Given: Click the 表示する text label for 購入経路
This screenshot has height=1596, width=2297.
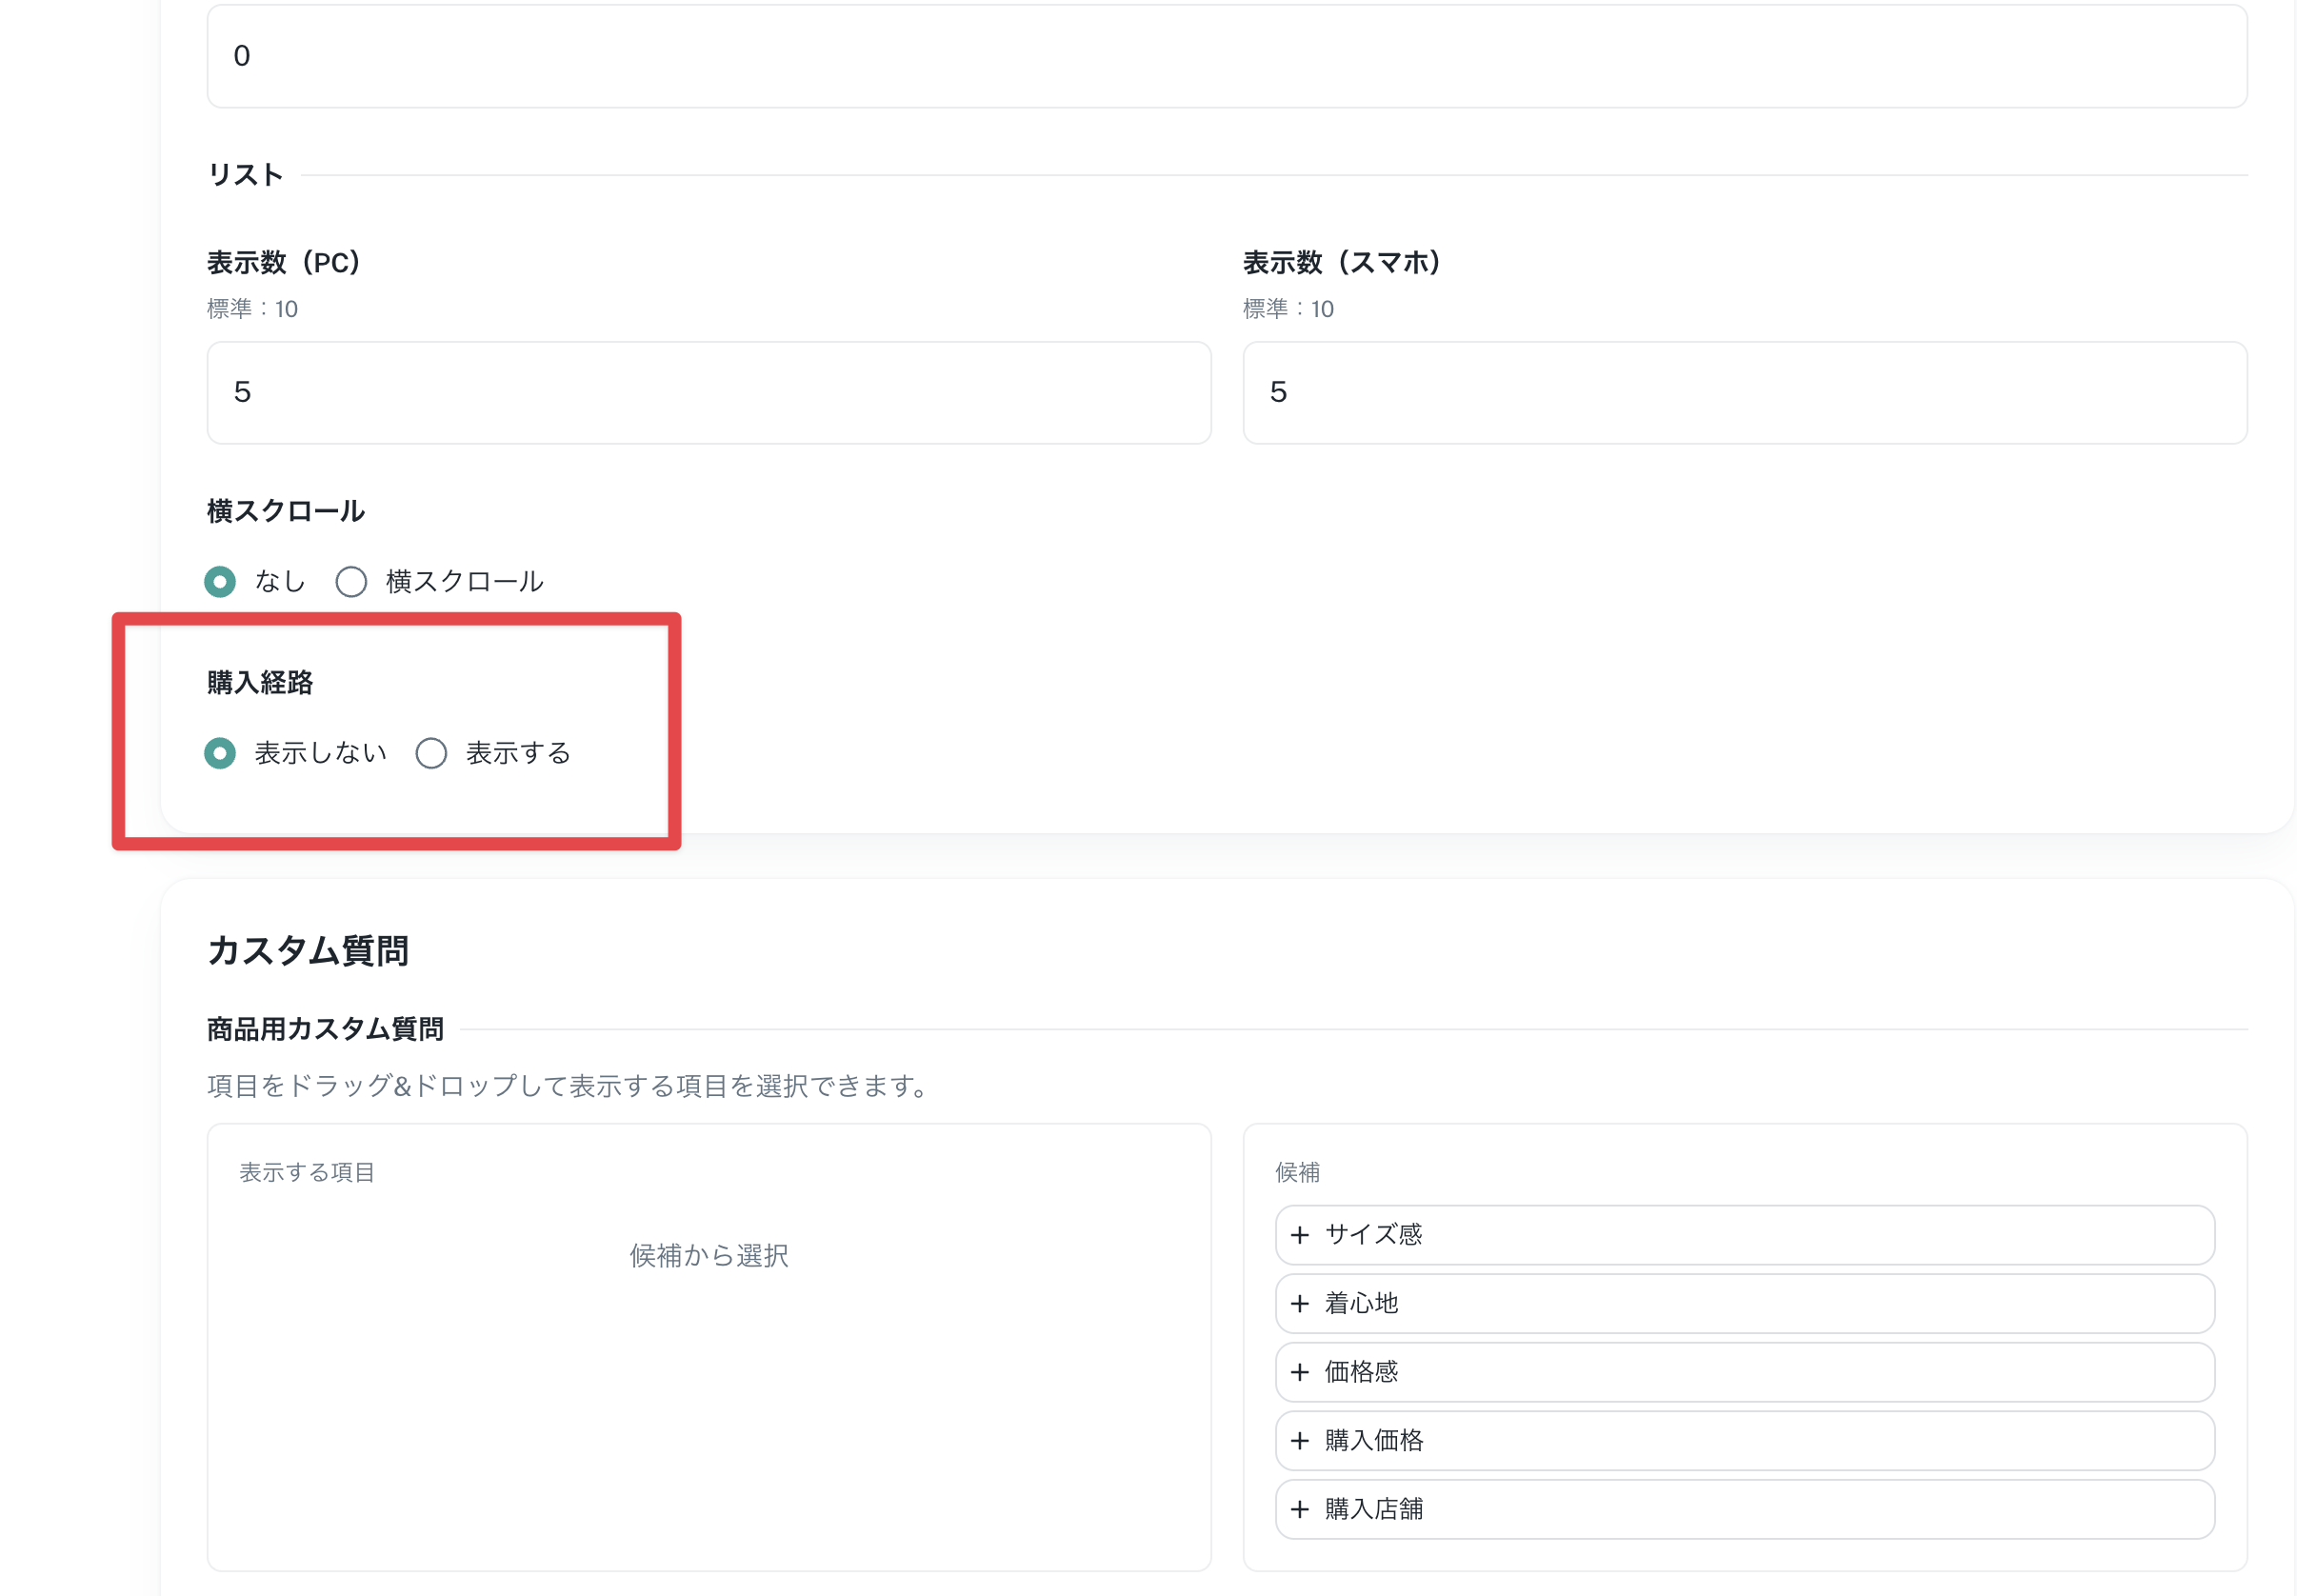Looking at the screenshot, I should click(518, 753).
